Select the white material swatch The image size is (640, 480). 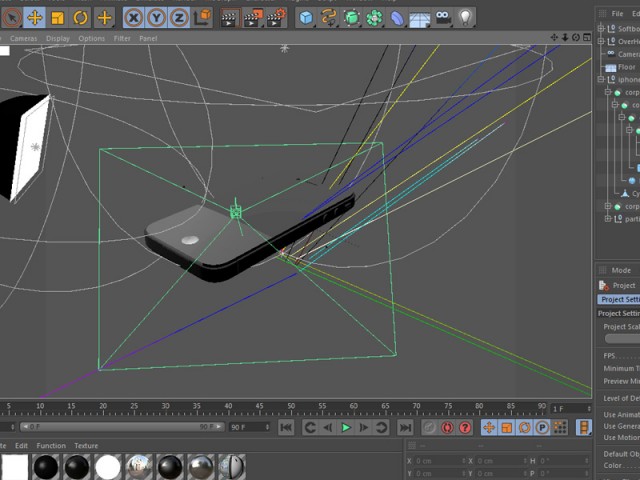[108, 467]
